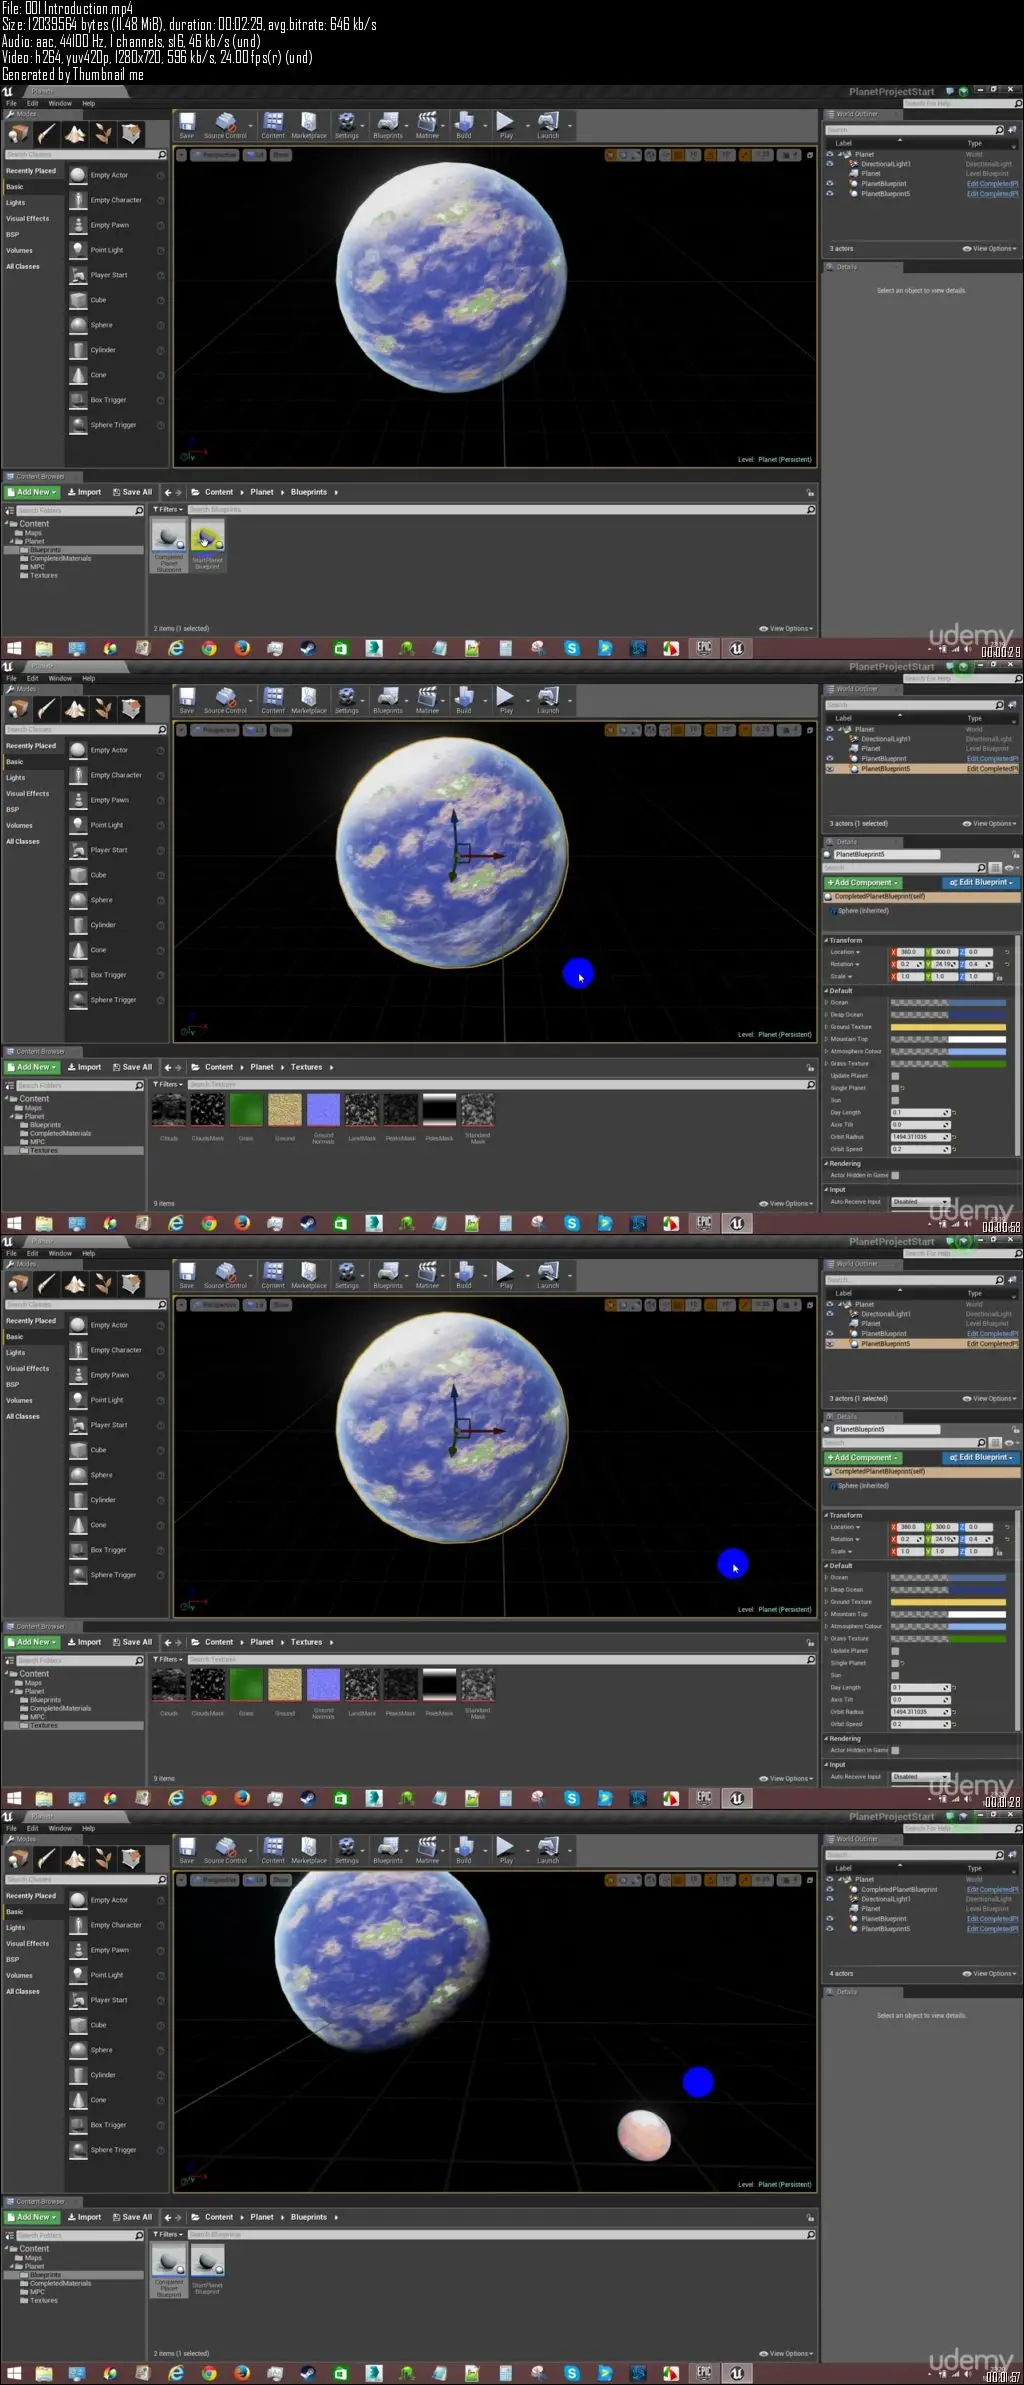
Task: Expand the Deep Ocean property in the second frame
Action: (x=826, y=1014)
